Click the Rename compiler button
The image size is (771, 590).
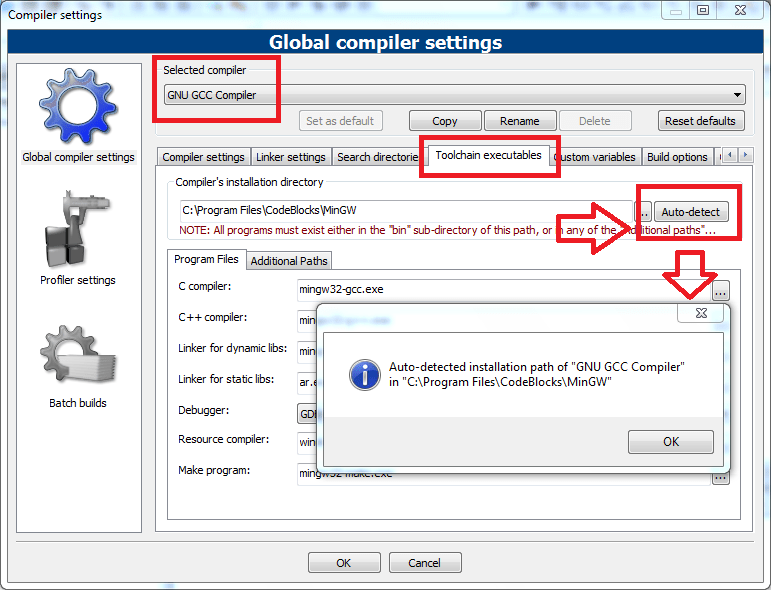(x=520, y=121)
